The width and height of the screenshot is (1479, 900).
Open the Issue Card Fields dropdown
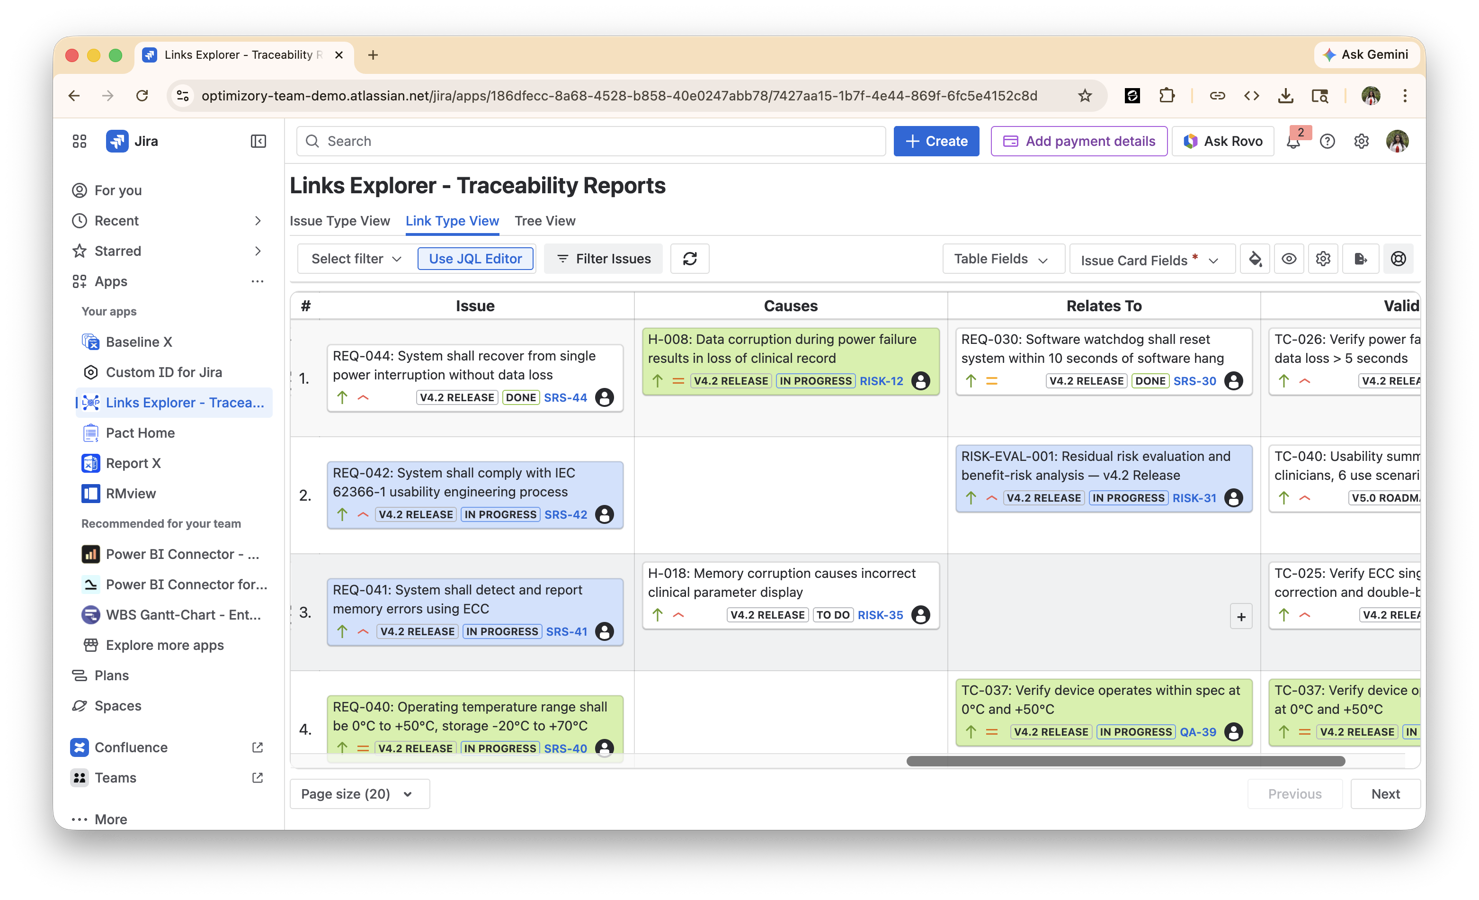click(1151, 259)
